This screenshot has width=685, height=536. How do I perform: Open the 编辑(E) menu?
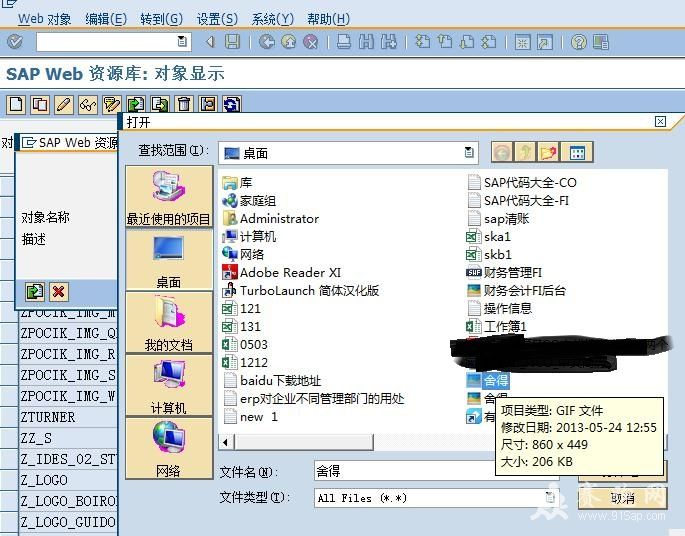point(106,19)
